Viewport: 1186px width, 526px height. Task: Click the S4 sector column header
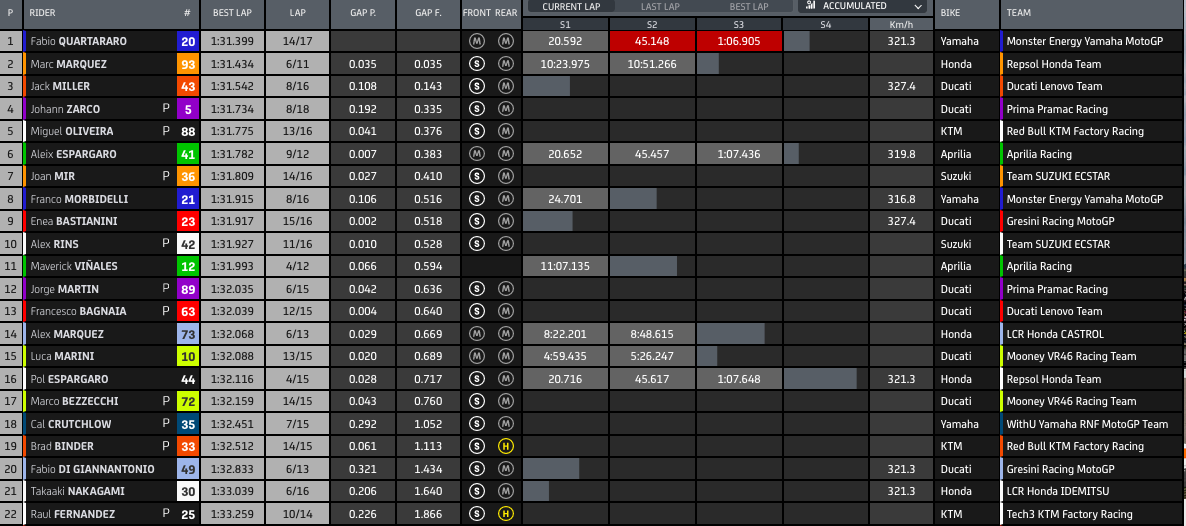825,24
